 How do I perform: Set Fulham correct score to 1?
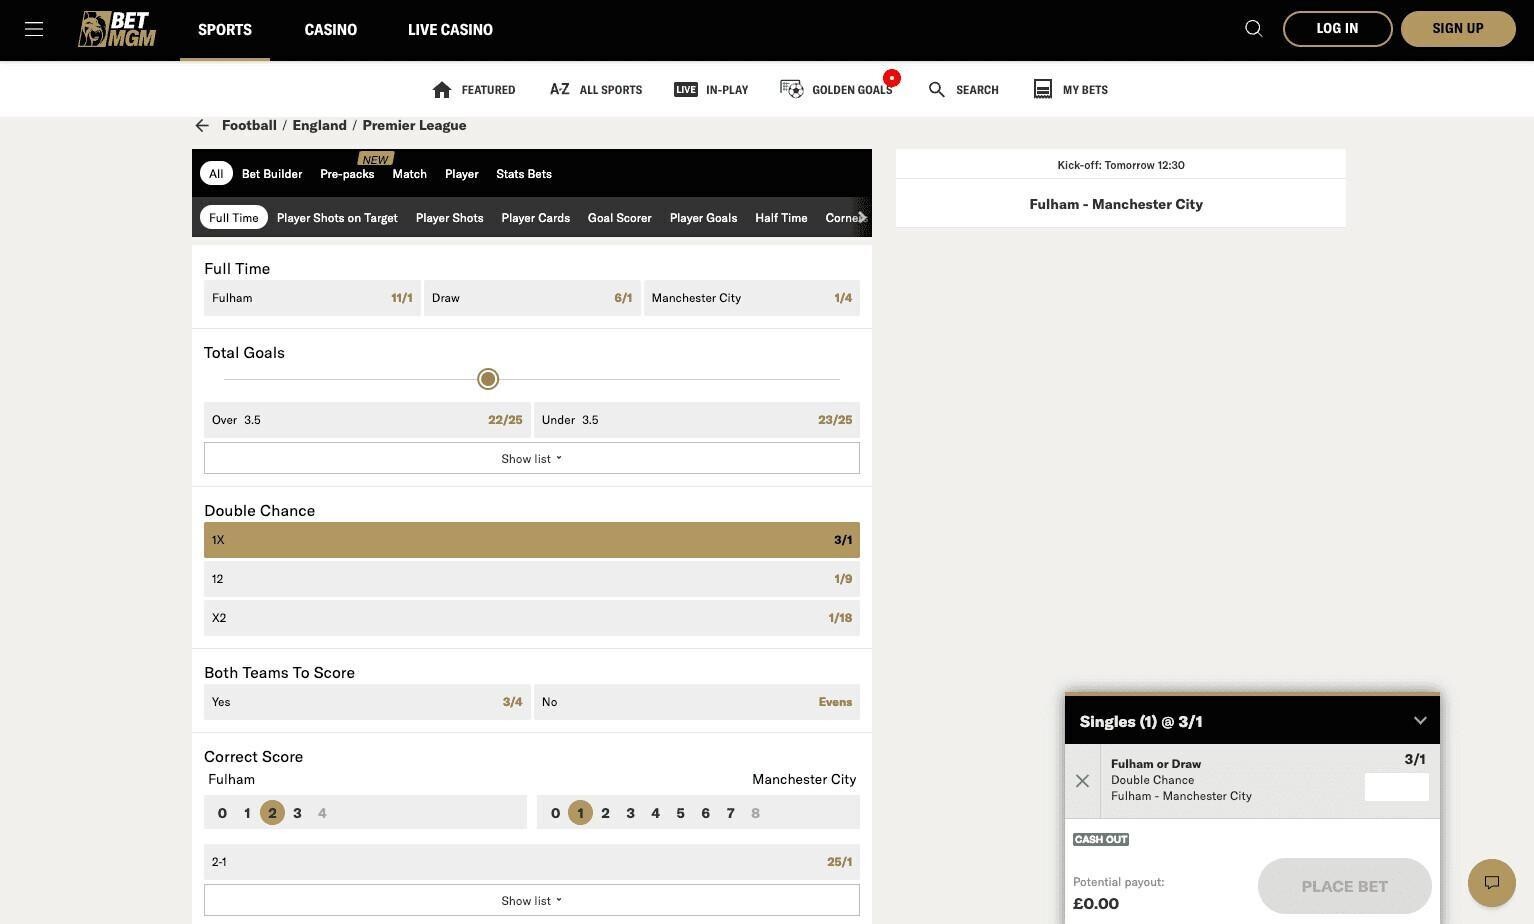[247, 813]
